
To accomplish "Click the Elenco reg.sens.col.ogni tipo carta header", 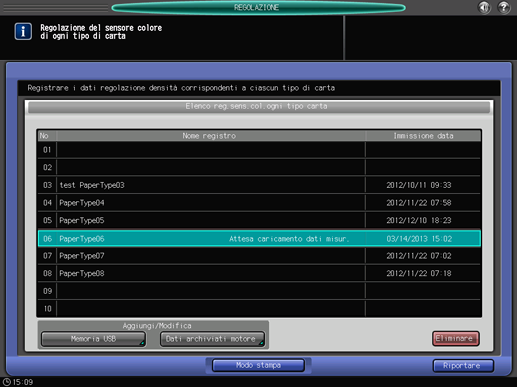I will coord(259,107).
